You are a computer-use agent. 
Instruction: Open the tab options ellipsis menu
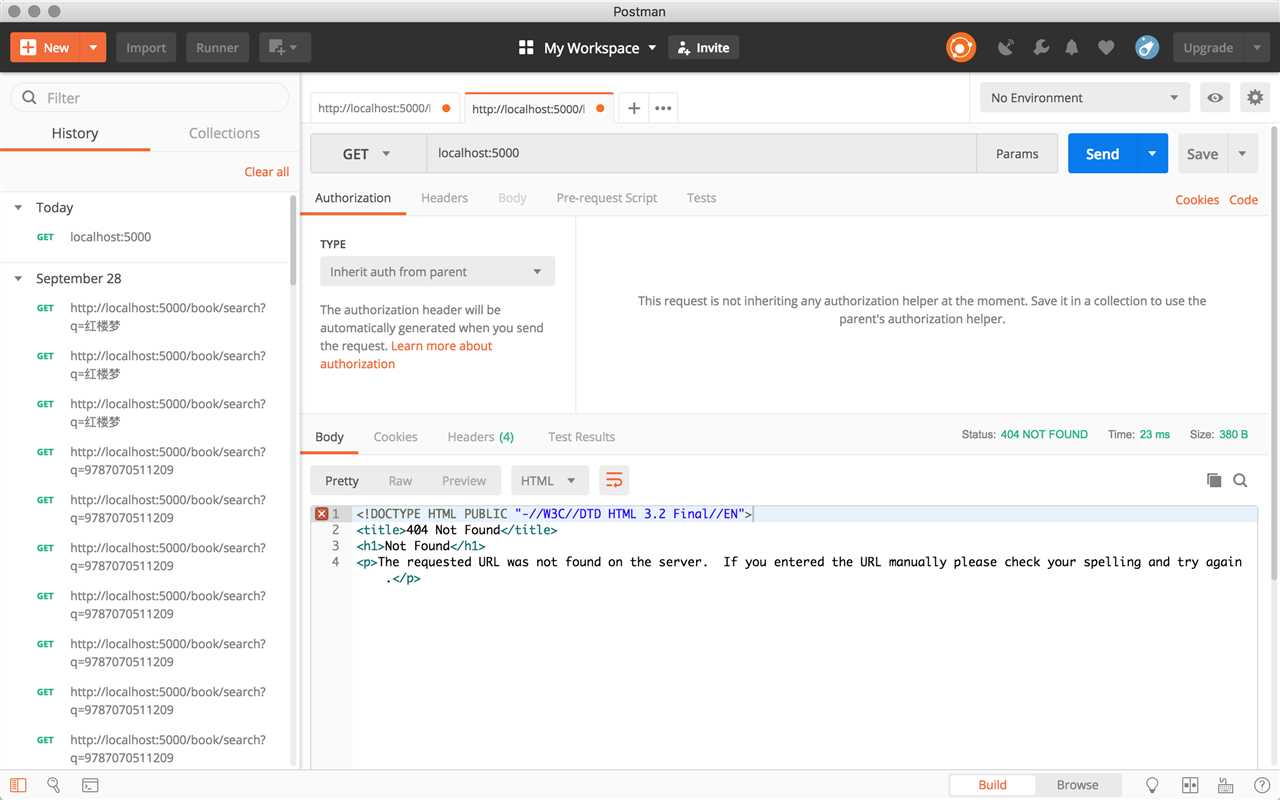(663, 108)
